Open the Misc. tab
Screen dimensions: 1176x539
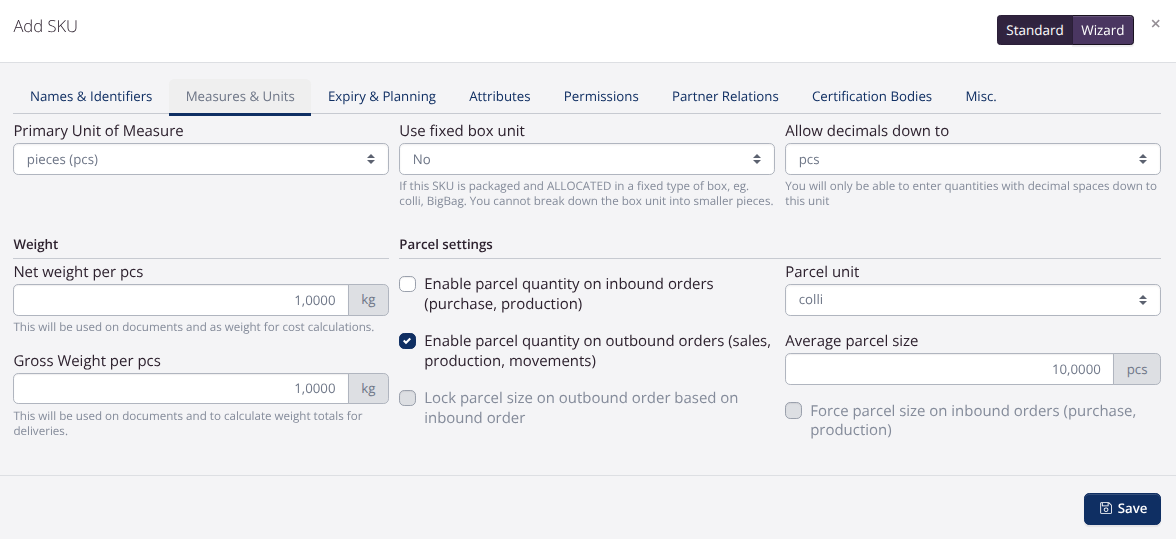pos(980,96)
